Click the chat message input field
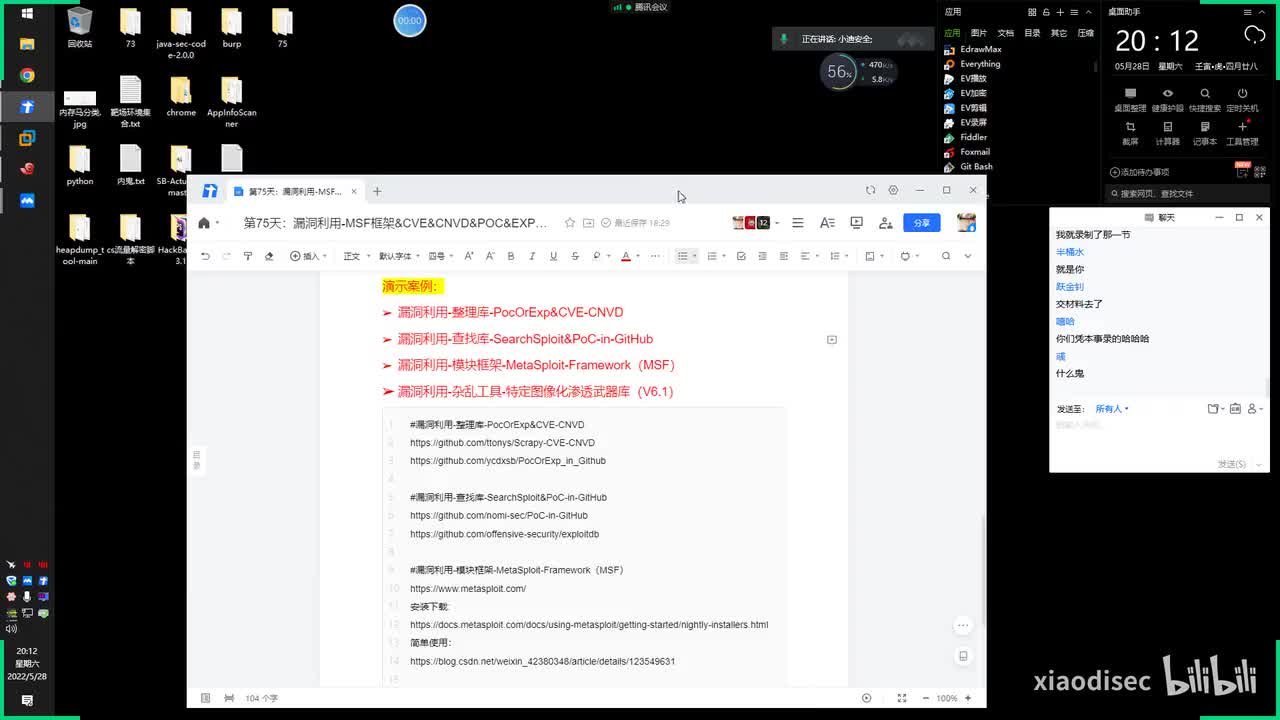Screen dimensions: 1280x720 1158,436
